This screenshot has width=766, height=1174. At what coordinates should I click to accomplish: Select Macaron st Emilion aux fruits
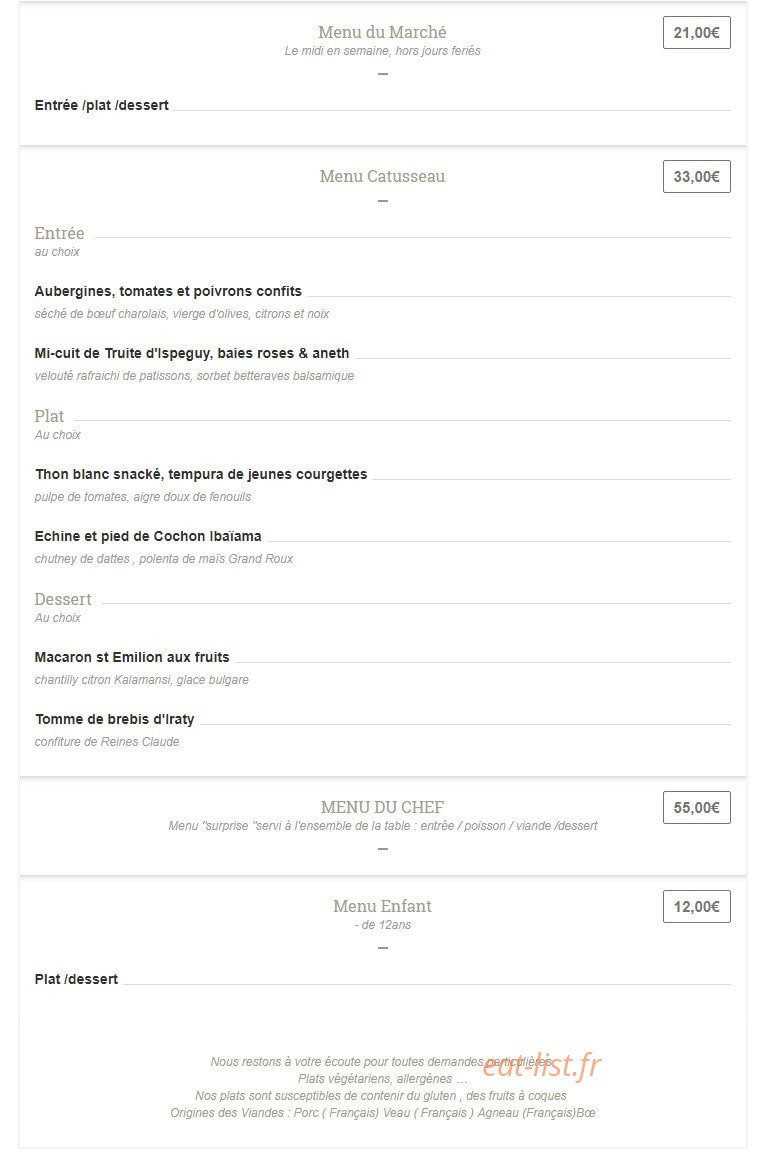[132, 657]
